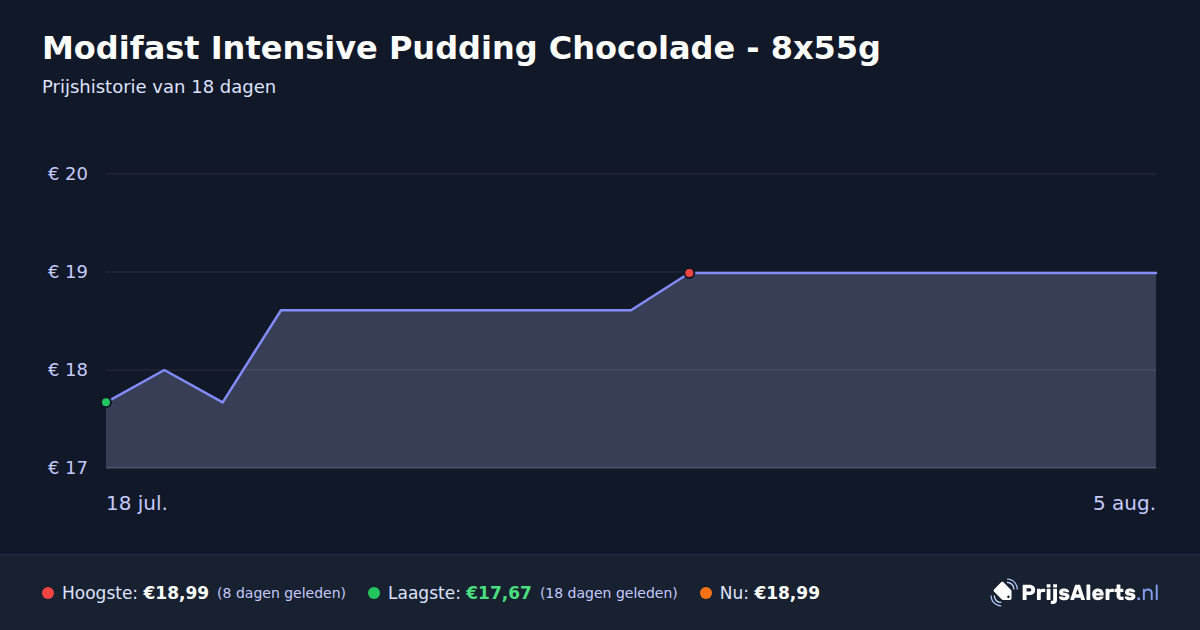Click the green Laagste legend dot
This screenshot has width=1200, height=630.
coord(374,593)
